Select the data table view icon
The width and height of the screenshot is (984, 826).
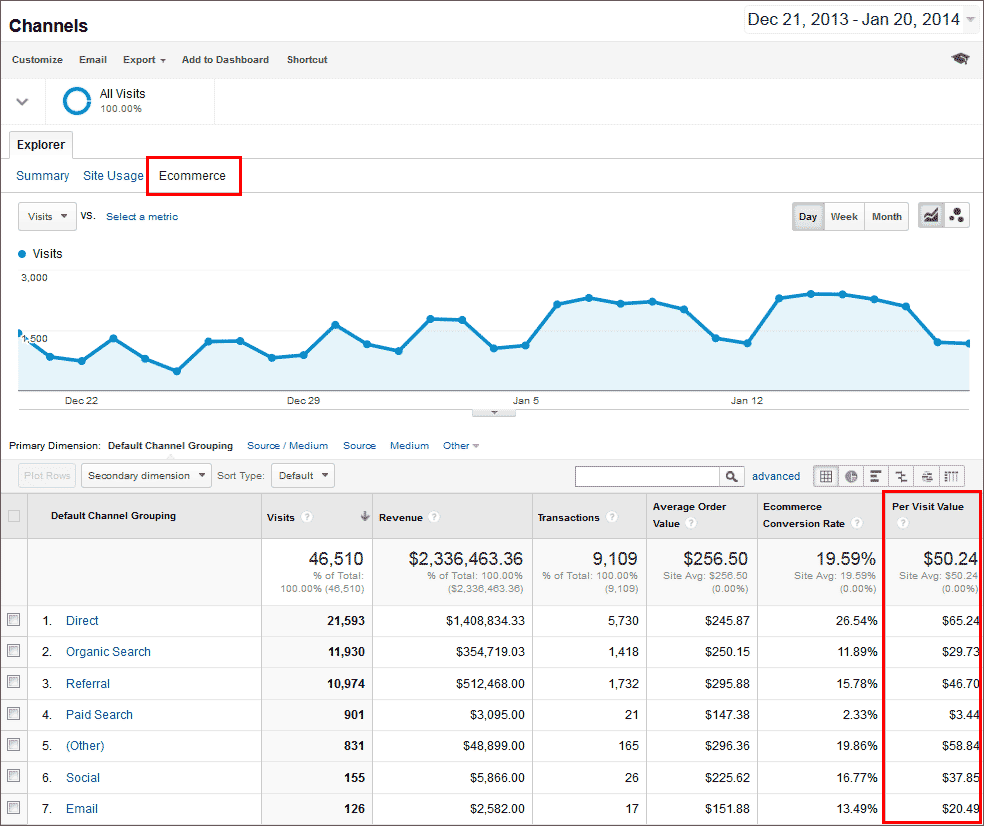(826, 476)
